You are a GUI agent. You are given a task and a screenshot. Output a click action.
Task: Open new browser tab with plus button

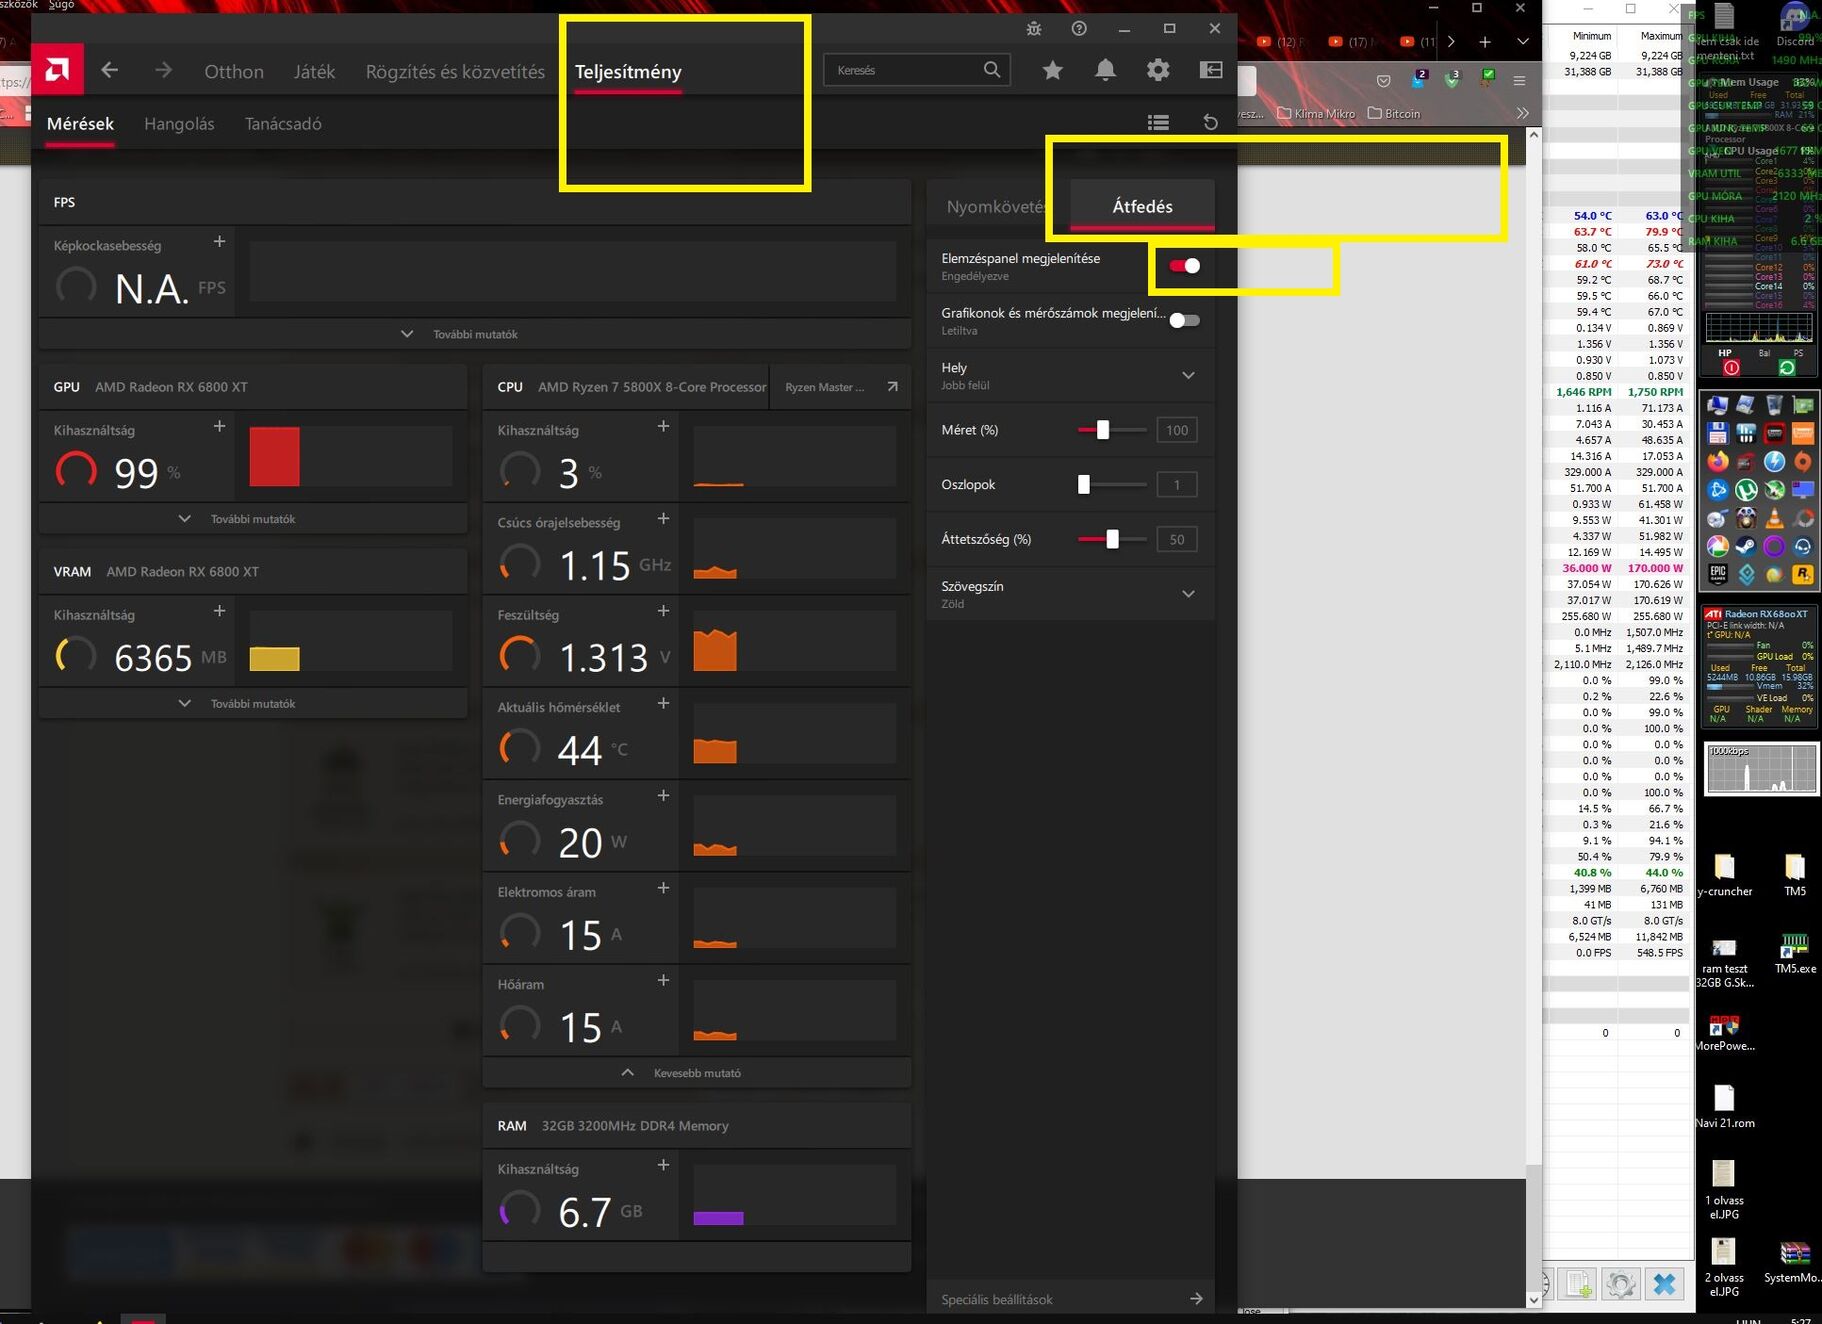tap(1484, 41)
